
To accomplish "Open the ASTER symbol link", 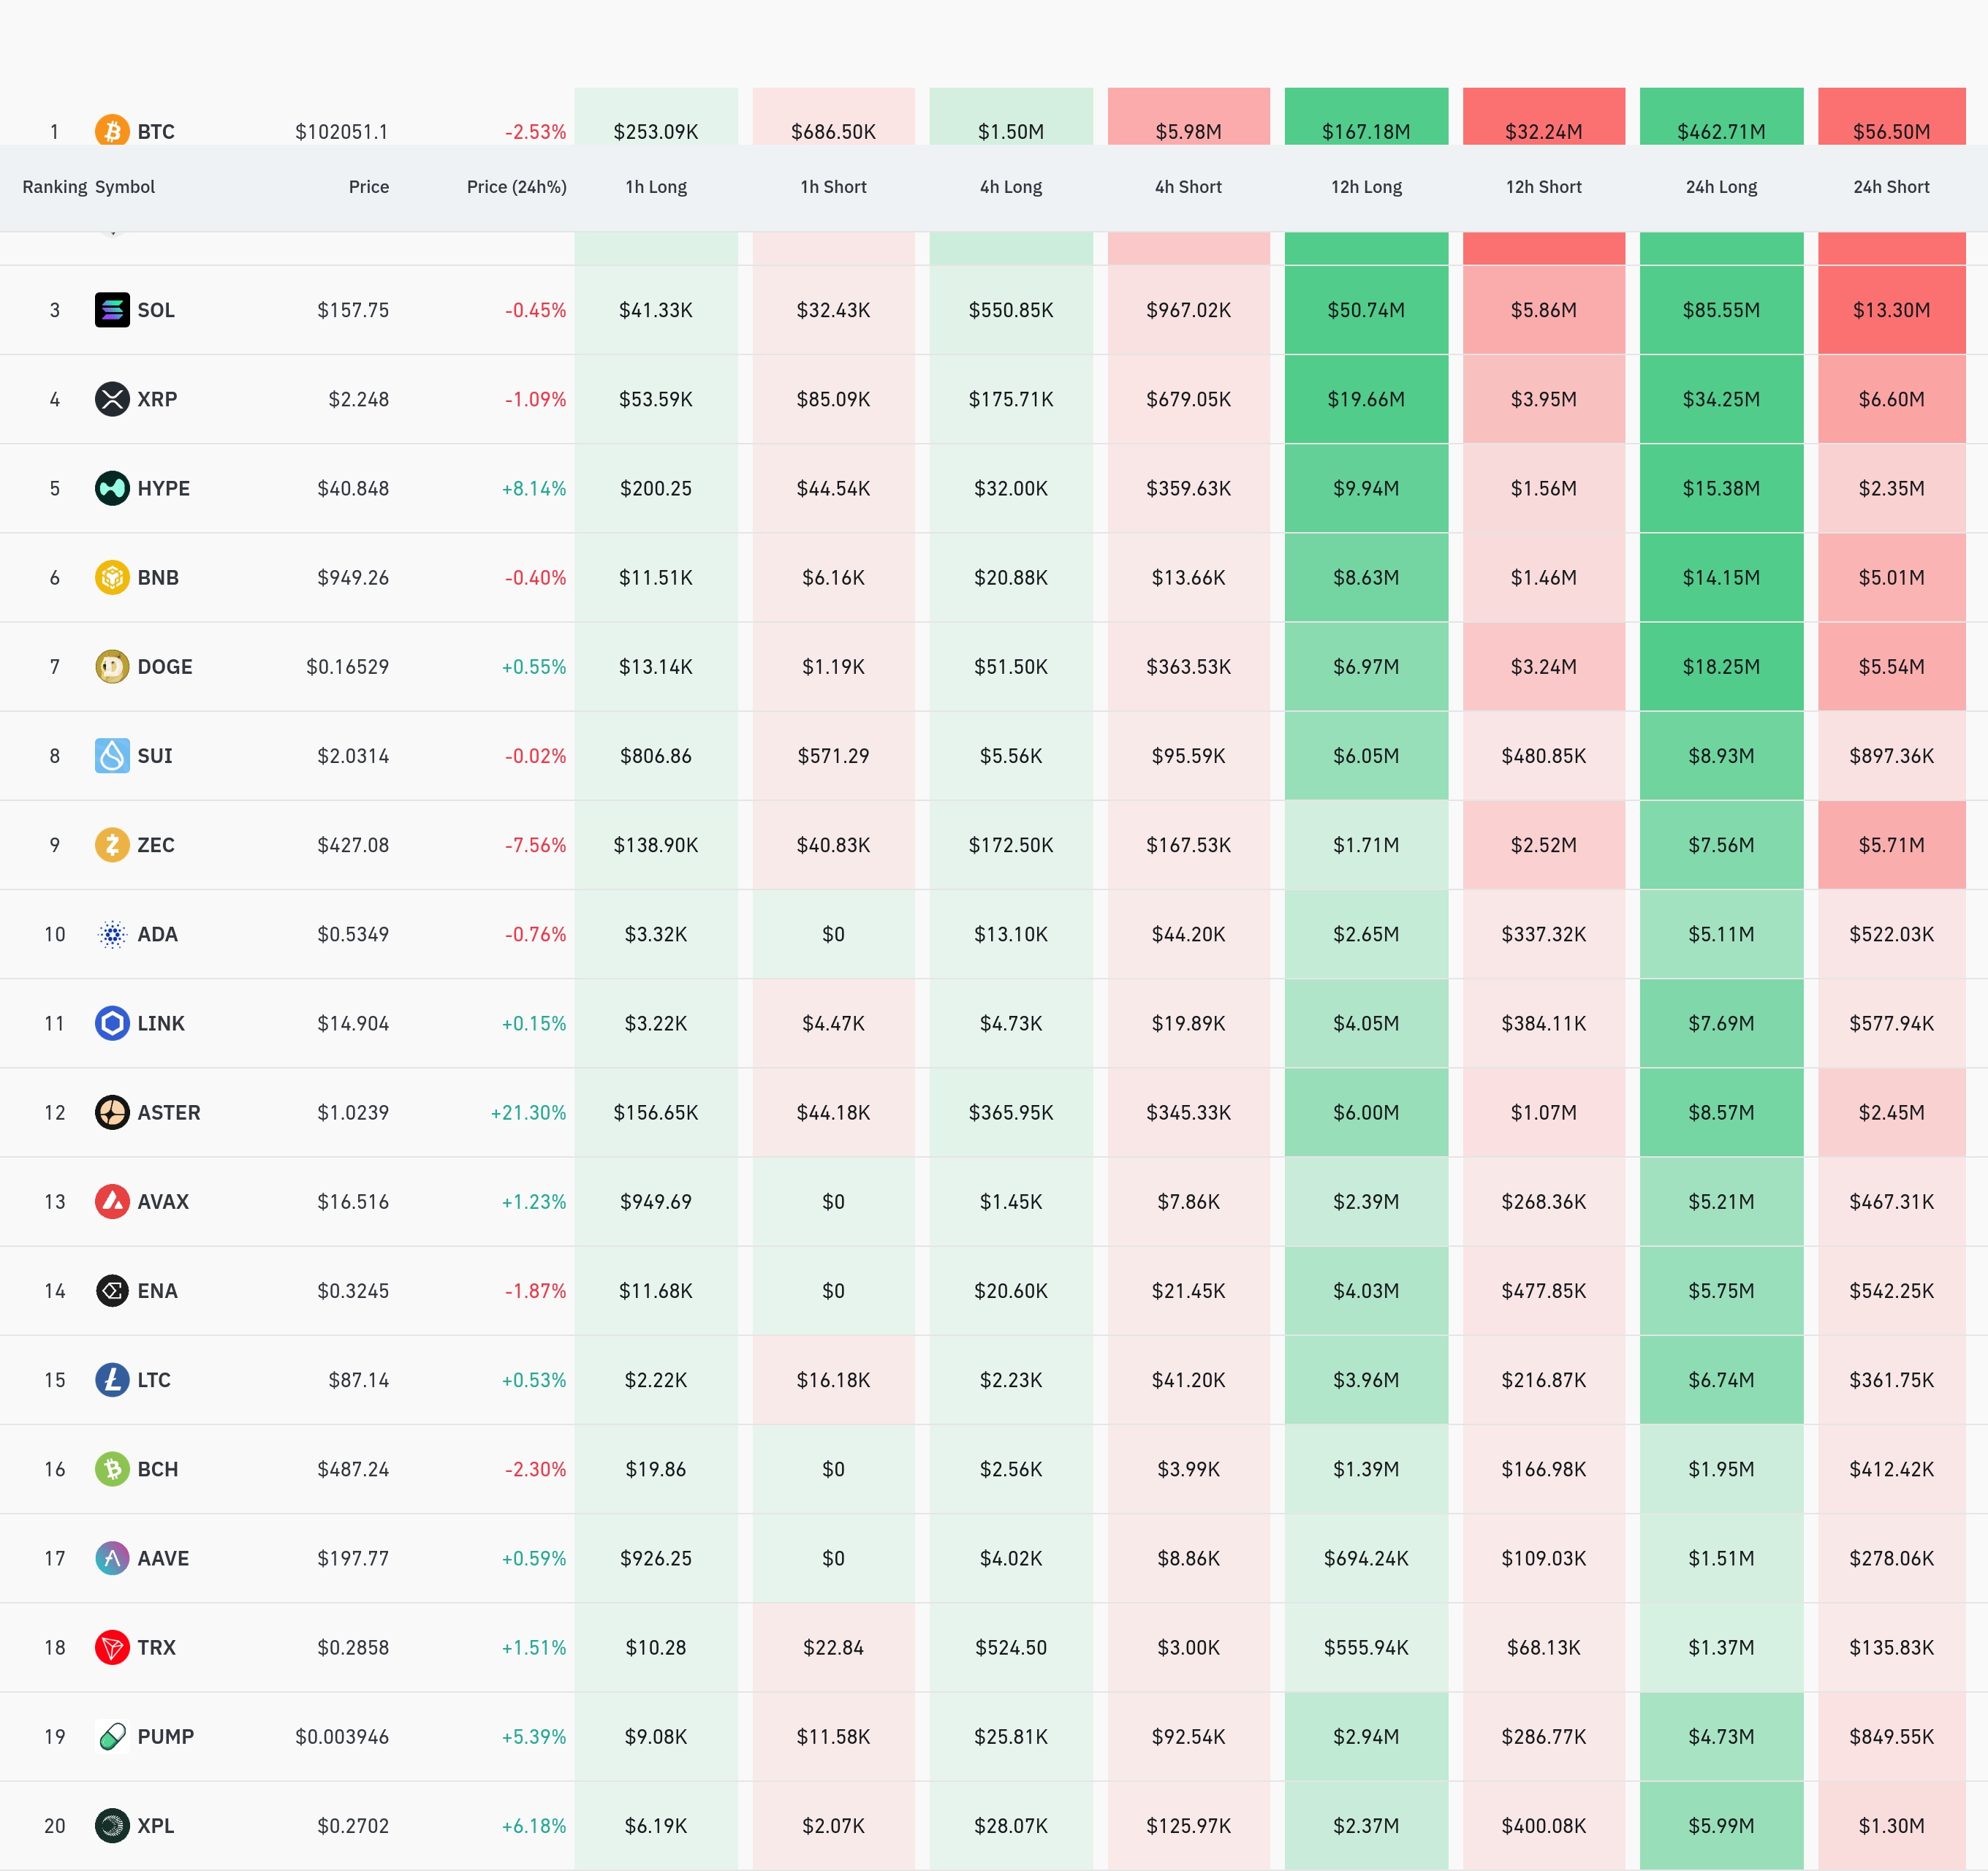I will coord(168,1112).
